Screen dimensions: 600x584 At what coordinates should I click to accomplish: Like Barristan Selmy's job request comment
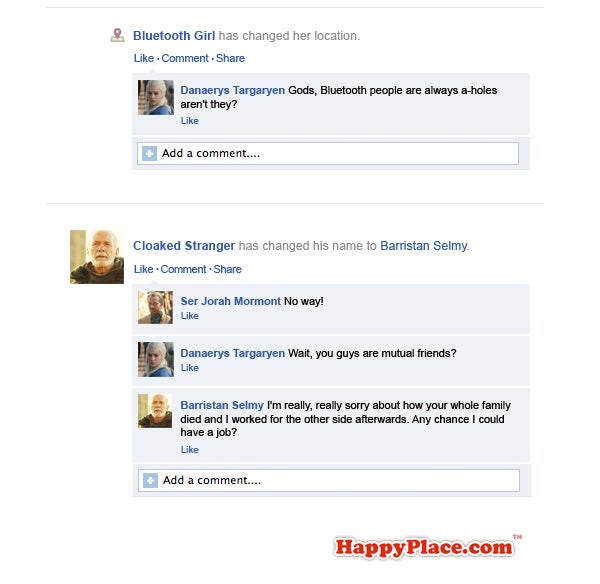(x=190, y=450)
